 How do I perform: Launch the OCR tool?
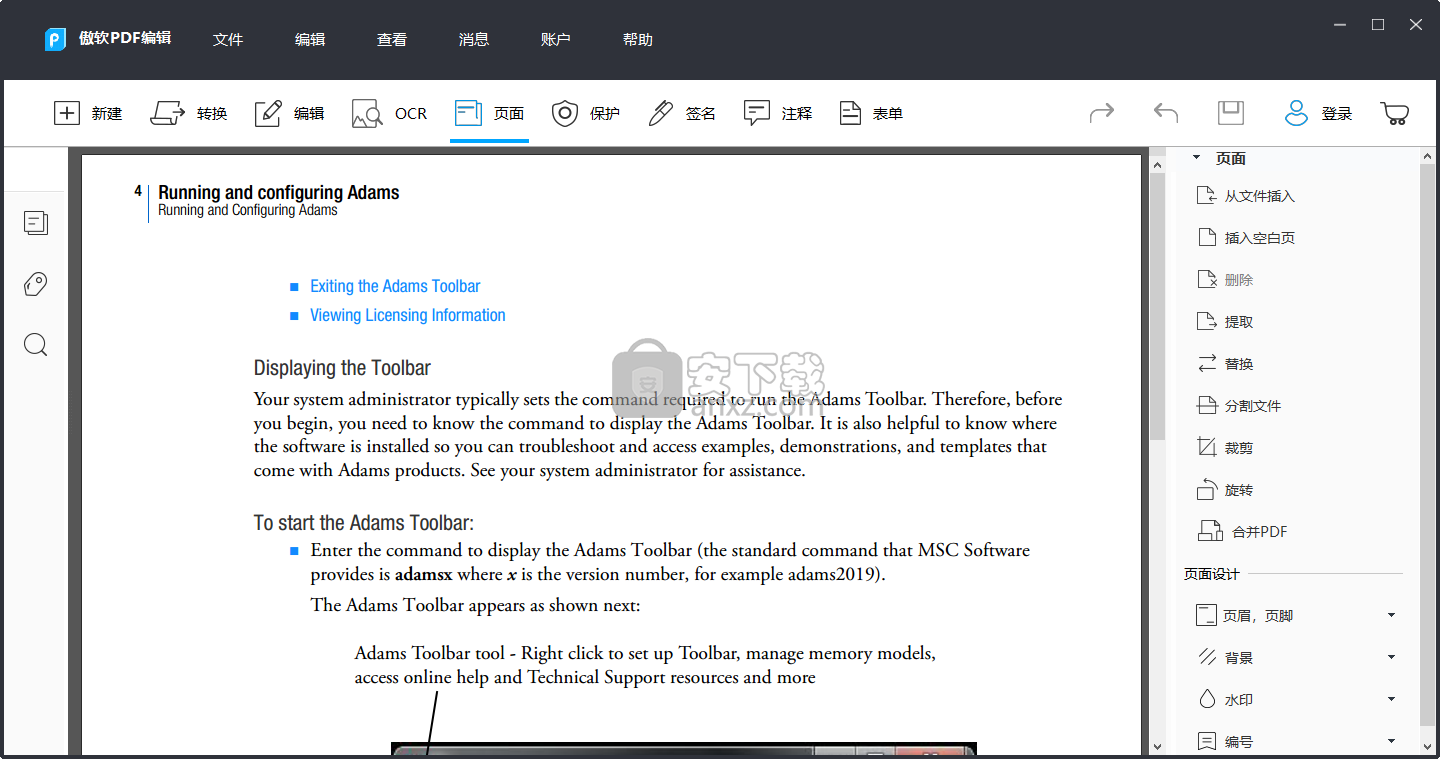pyautogui.click(x=389, y=113)
